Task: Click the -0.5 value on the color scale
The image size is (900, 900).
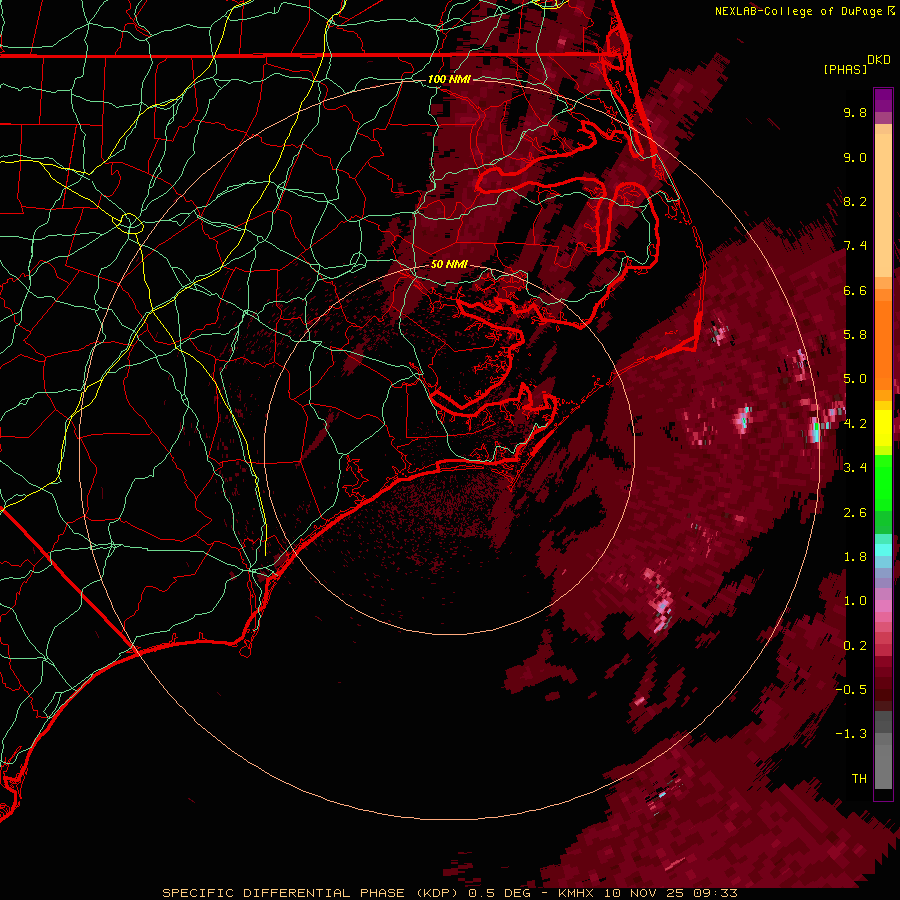Action: (x=851, y=690)
